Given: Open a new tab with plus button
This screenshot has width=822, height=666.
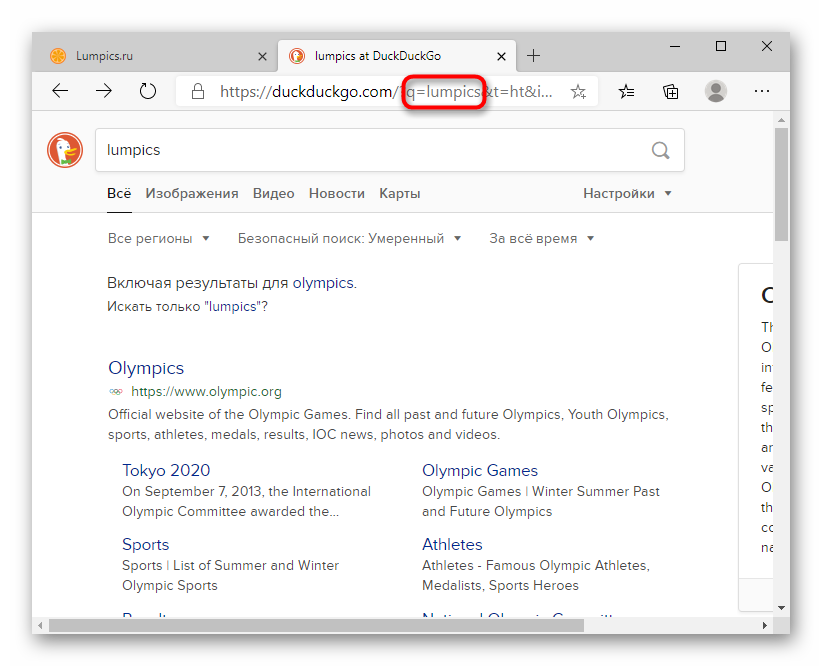Looking at the screenshot, I should (534, 56).
